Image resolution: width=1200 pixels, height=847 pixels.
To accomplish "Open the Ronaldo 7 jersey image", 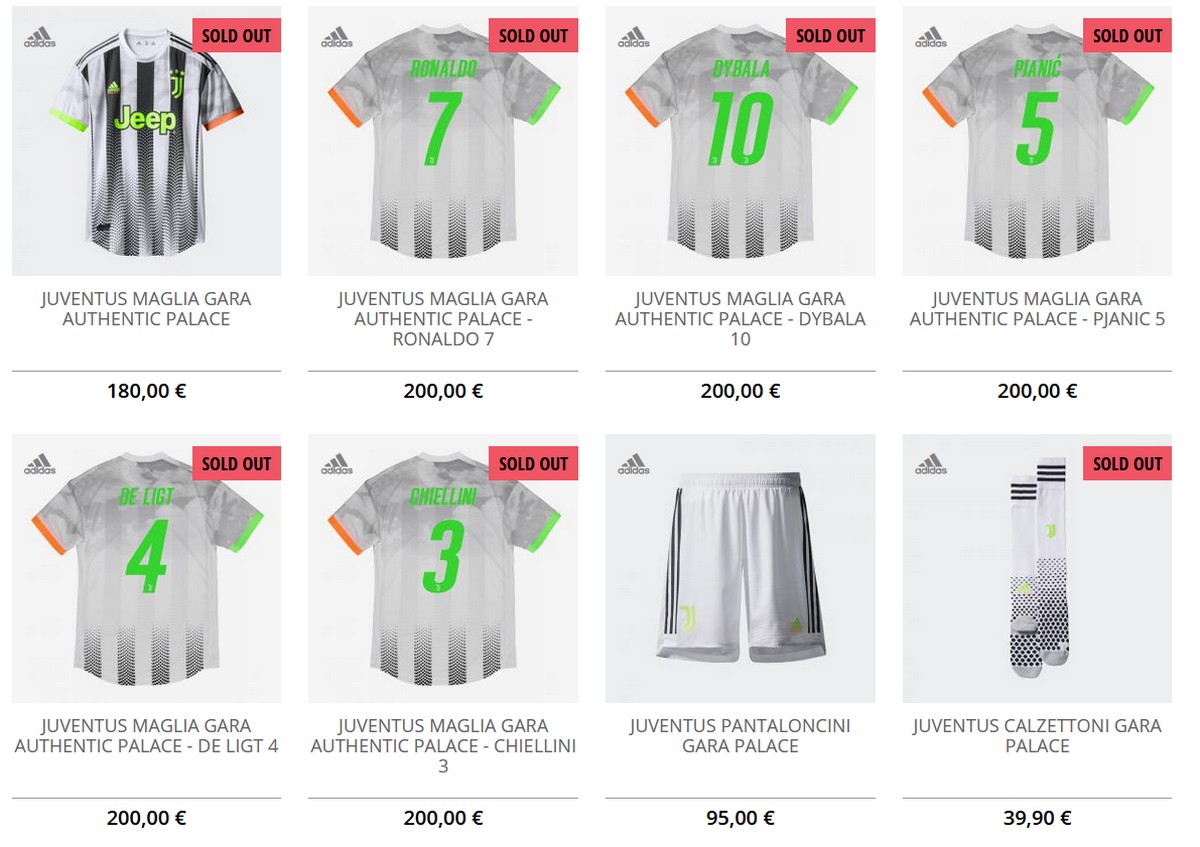I will click(443, 141).
